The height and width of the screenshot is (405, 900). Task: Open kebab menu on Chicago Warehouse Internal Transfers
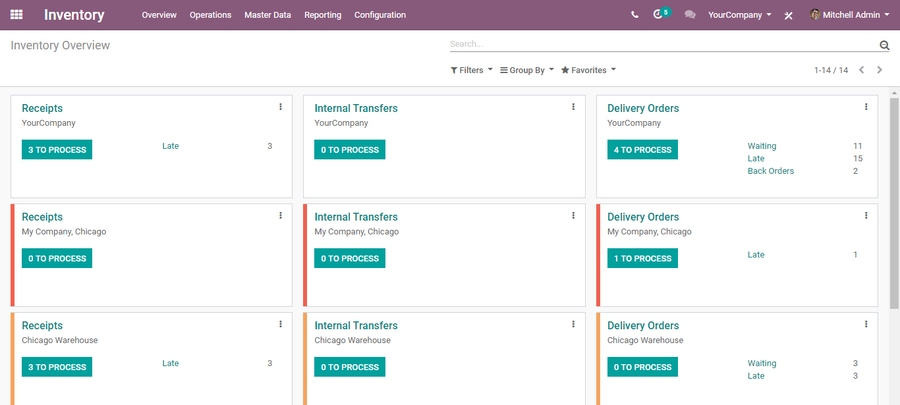click(x=573, y=324)
